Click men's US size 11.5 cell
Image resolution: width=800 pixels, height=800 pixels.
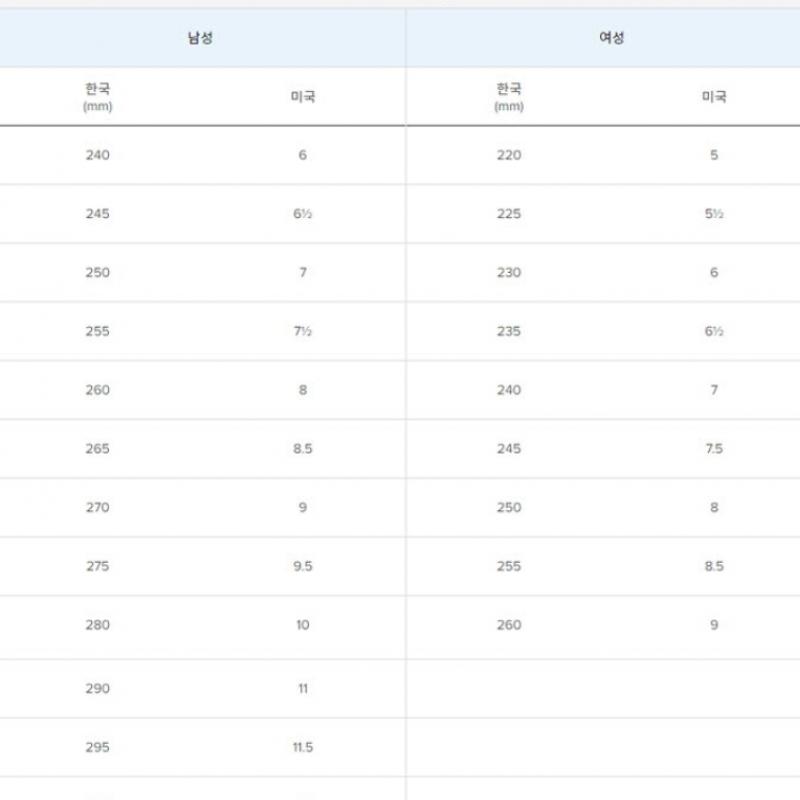pyautogui.click(x=303, y=747)
